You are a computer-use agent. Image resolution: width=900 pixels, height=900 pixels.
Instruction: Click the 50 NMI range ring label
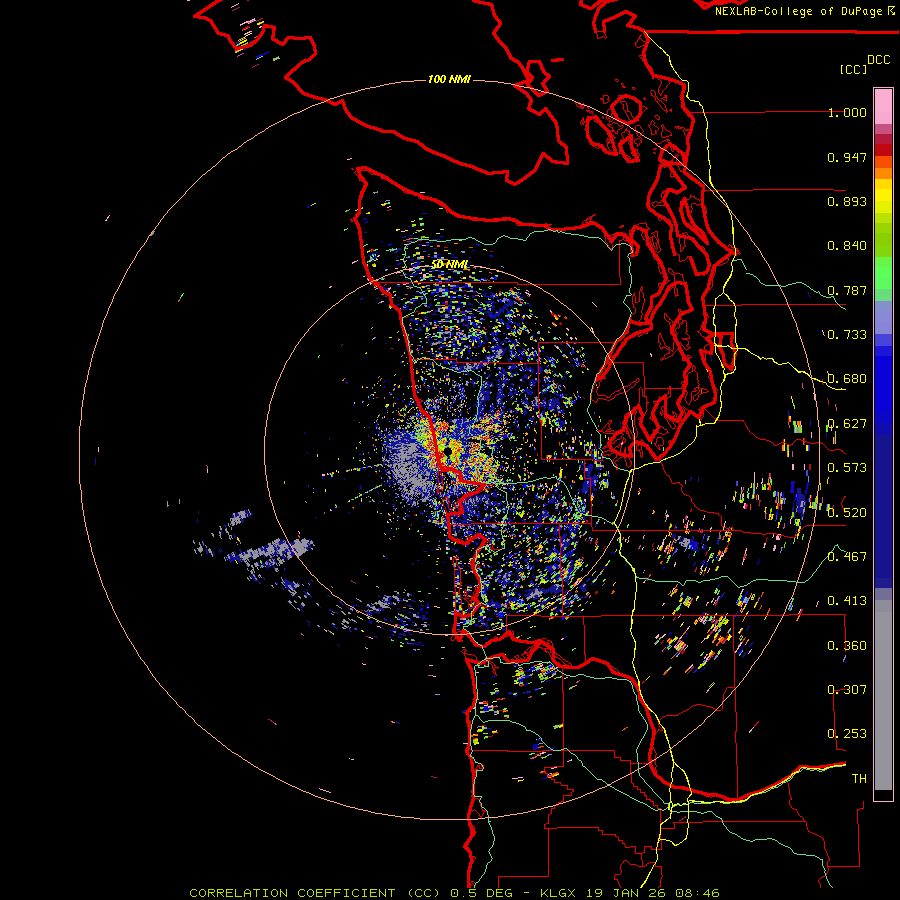point(450,265)
